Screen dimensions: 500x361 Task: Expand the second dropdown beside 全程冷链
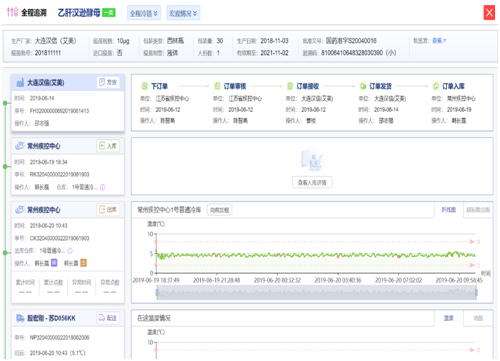pyautogui.click(x=183, y=13)
